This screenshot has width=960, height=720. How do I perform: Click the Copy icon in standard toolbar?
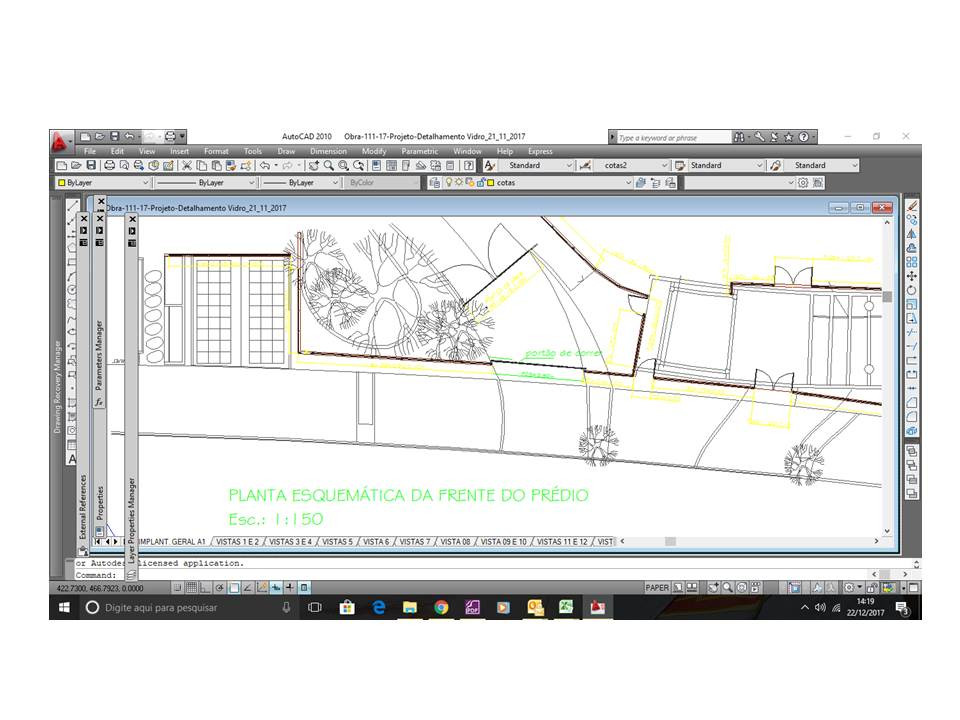pos(201,165)
